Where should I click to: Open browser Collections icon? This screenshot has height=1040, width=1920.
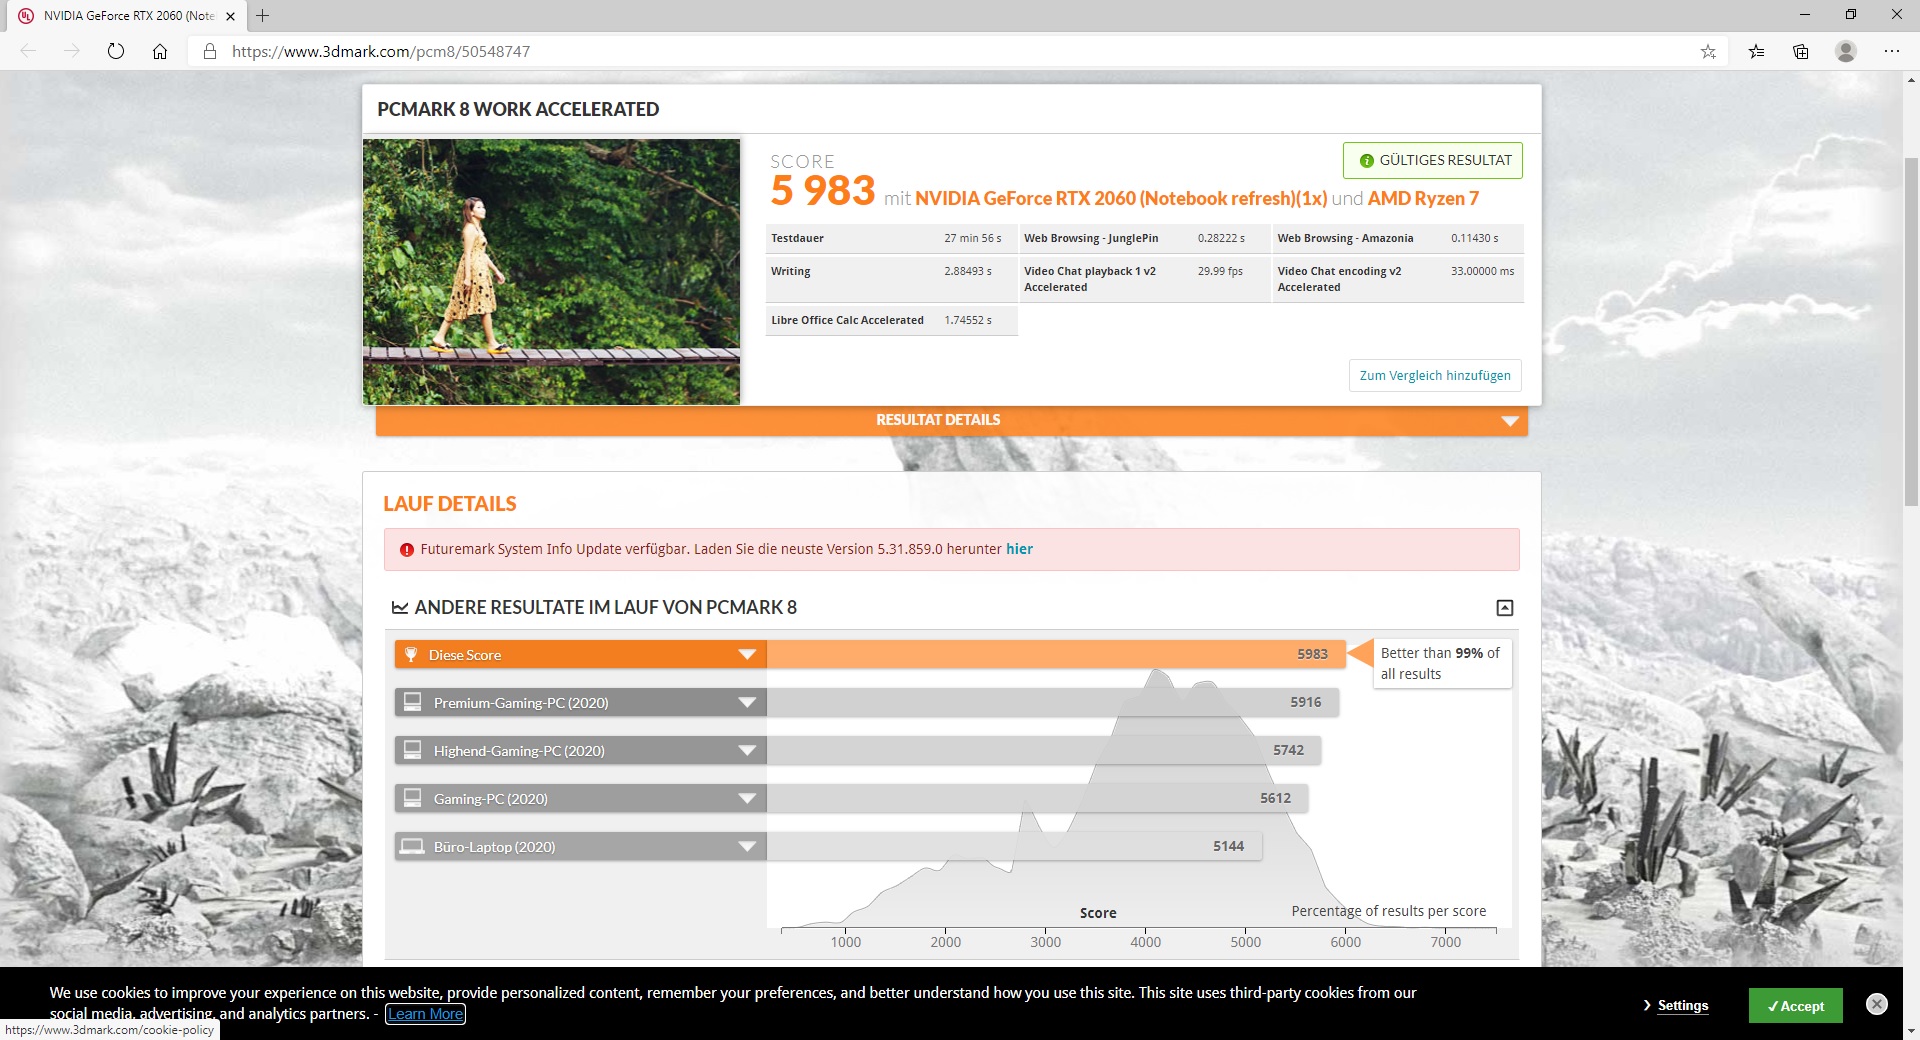(1801, 51)
